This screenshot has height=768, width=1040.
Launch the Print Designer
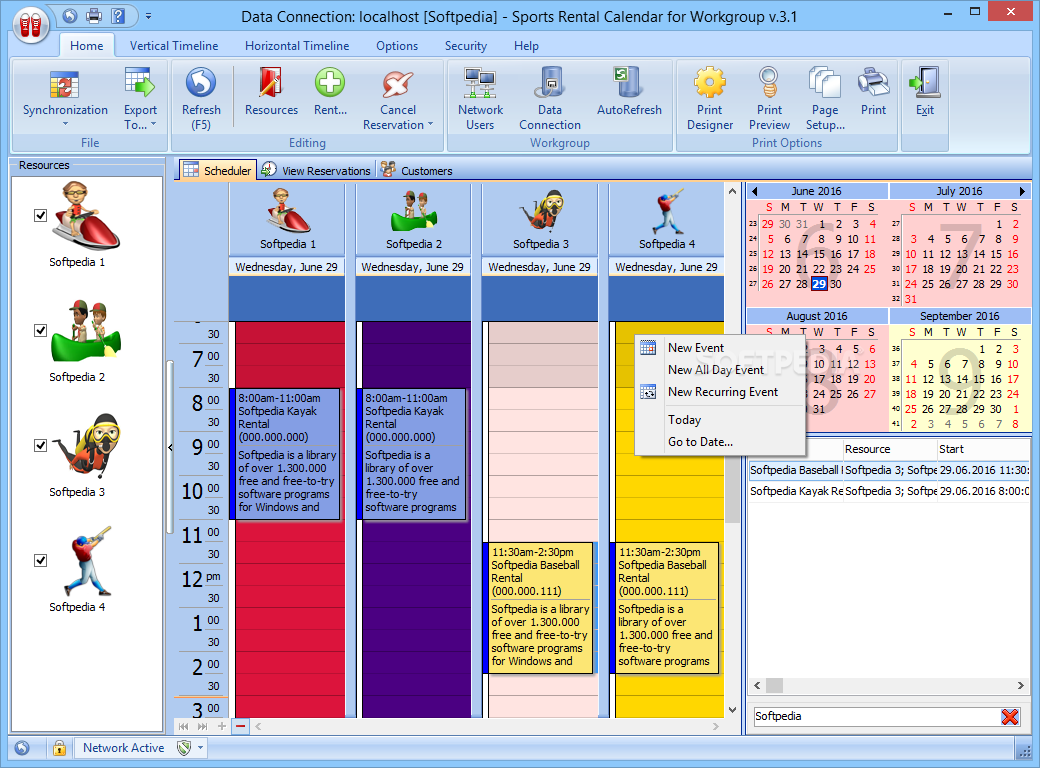[710, 98]
